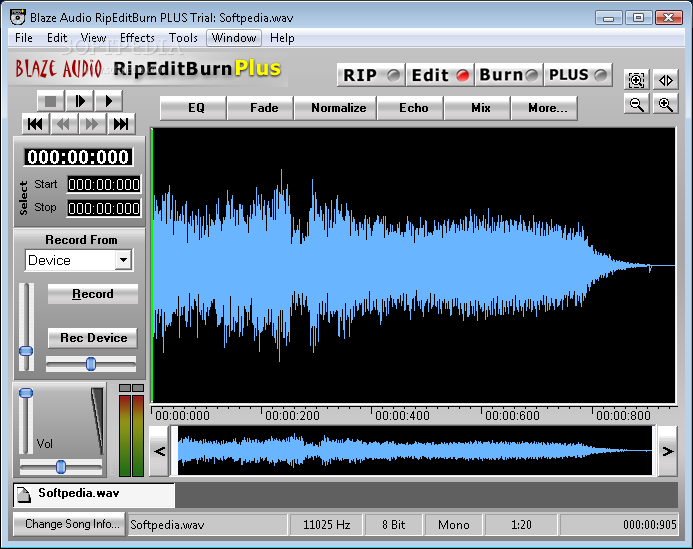The height and width of the screenshot is (549, 693).
Task: Click the 00:00:600 timeline marker
Action: 512,416
